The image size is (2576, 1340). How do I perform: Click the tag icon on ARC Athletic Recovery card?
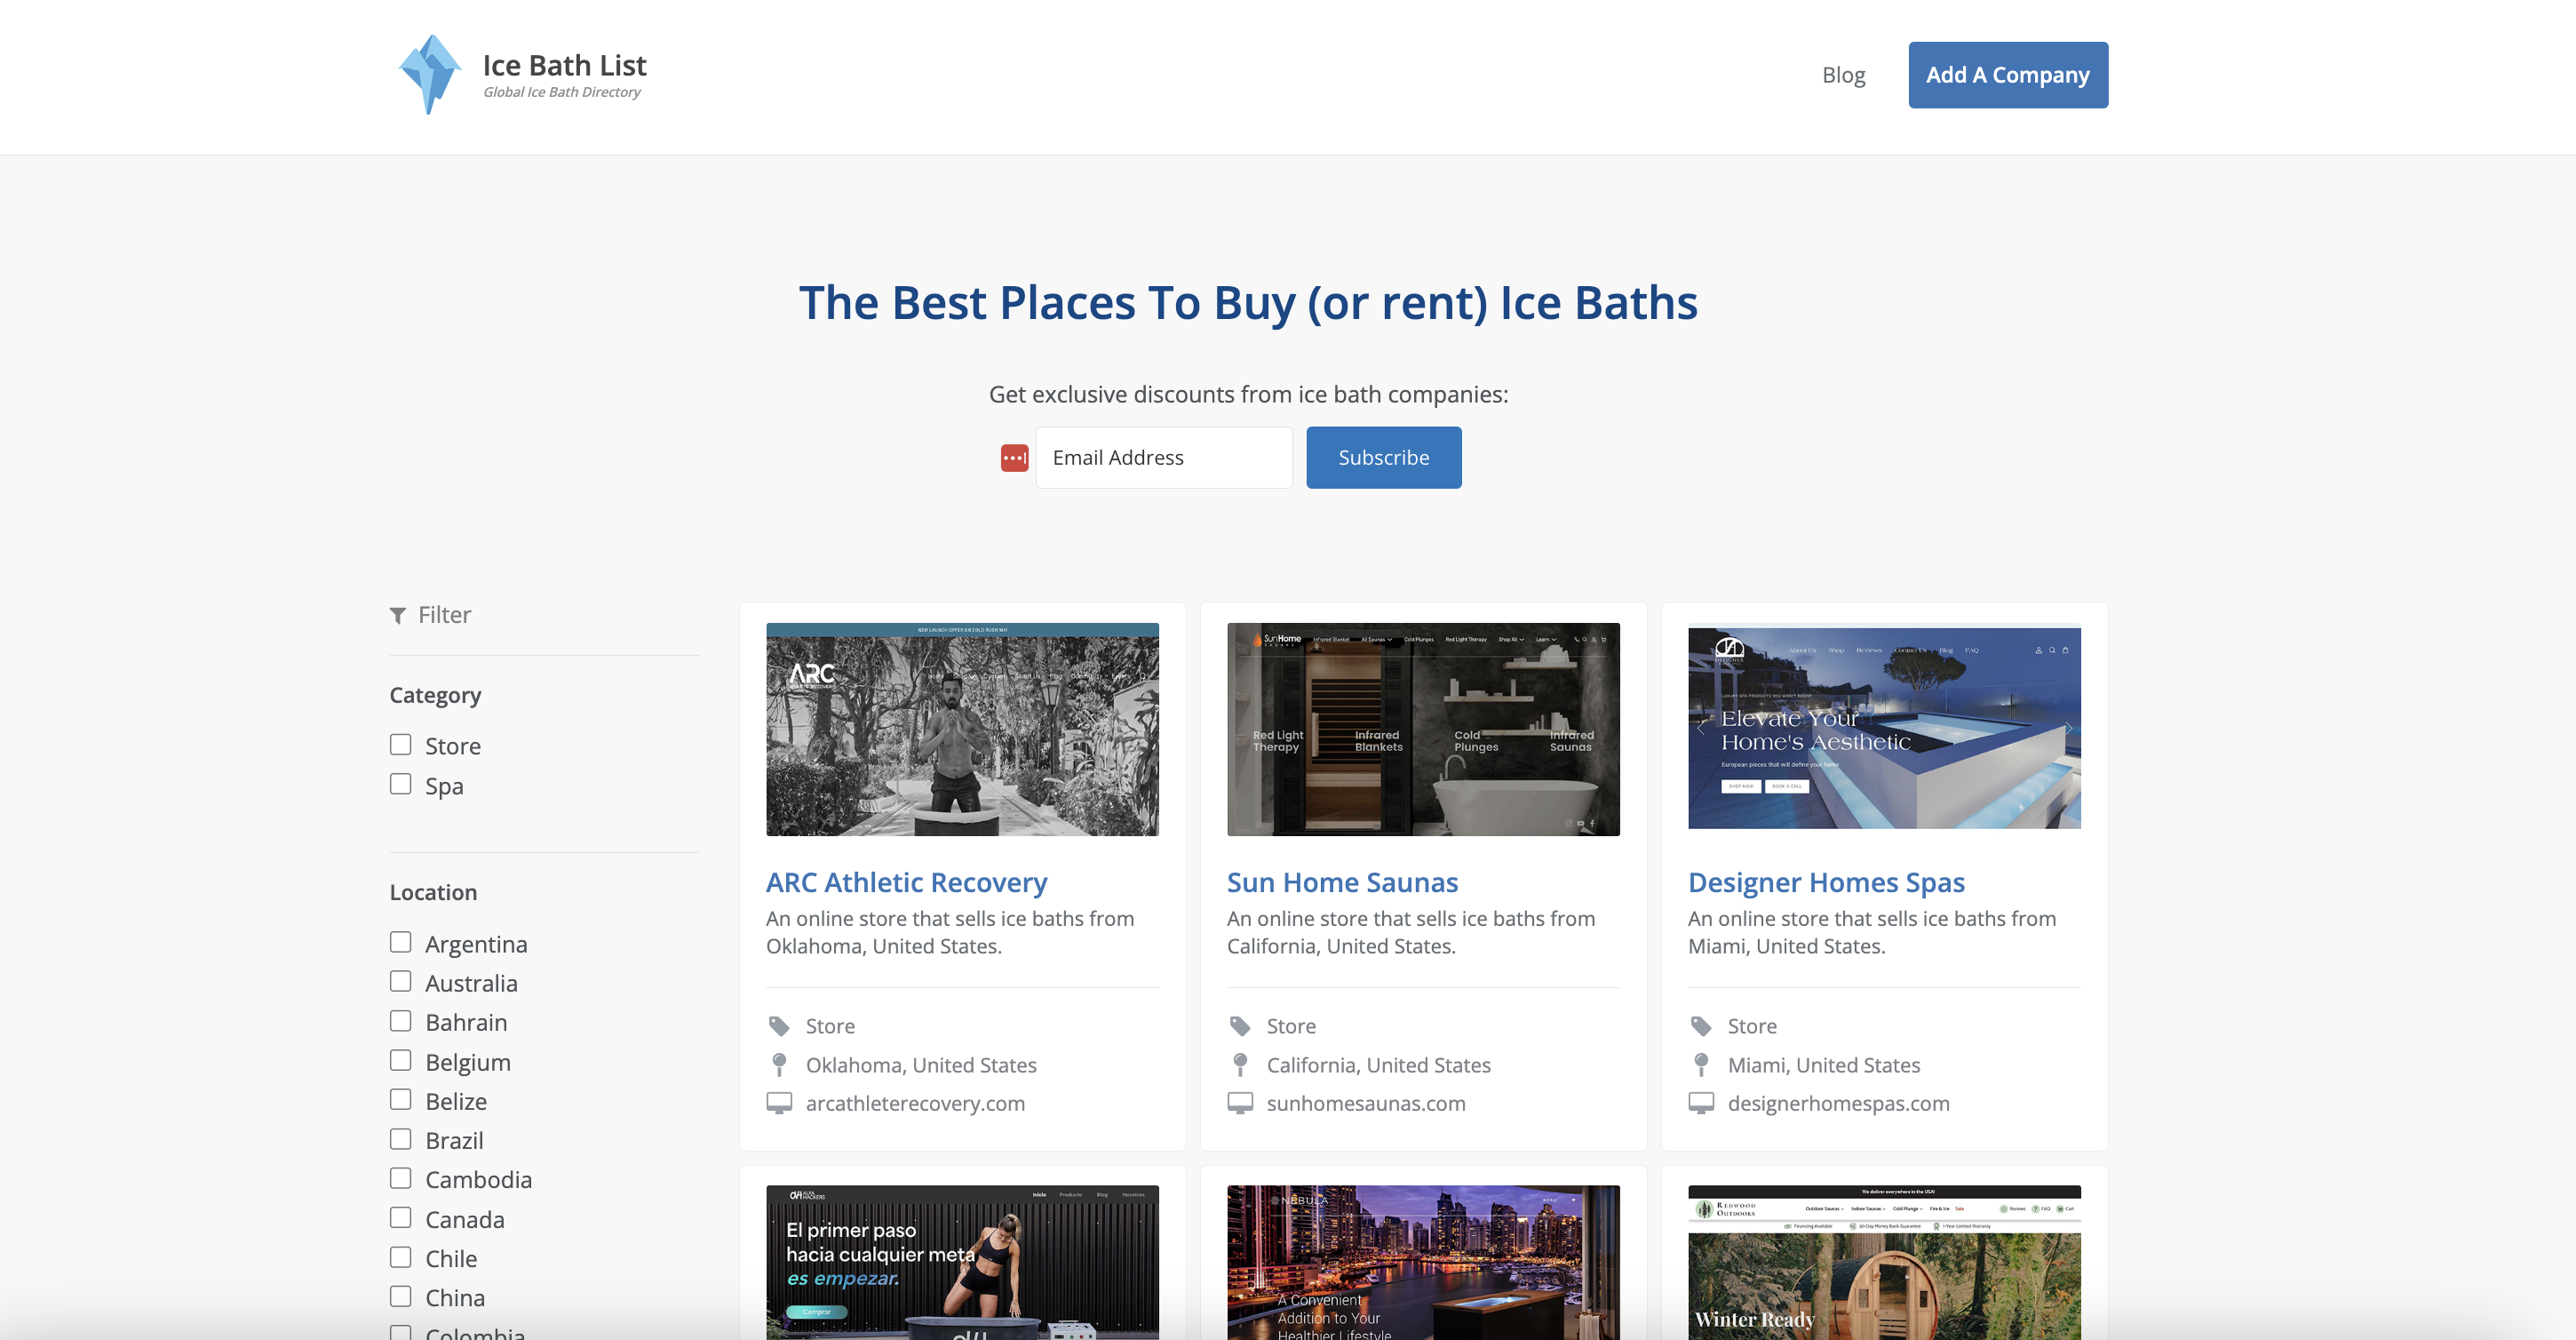[x=779, y=1026]
